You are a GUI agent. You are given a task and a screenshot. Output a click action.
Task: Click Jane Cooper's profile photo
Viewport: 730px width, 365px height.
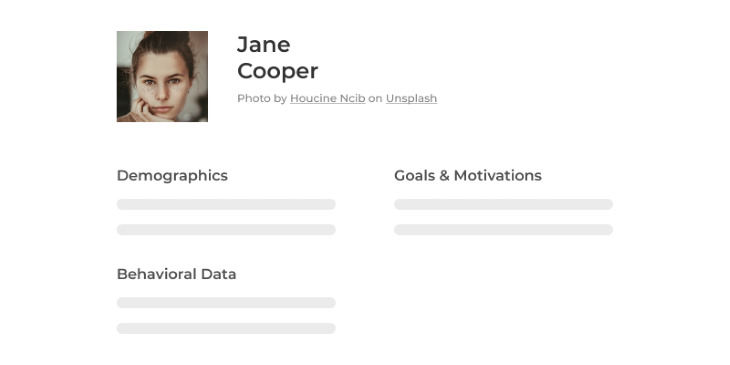(x=162, y=76)
